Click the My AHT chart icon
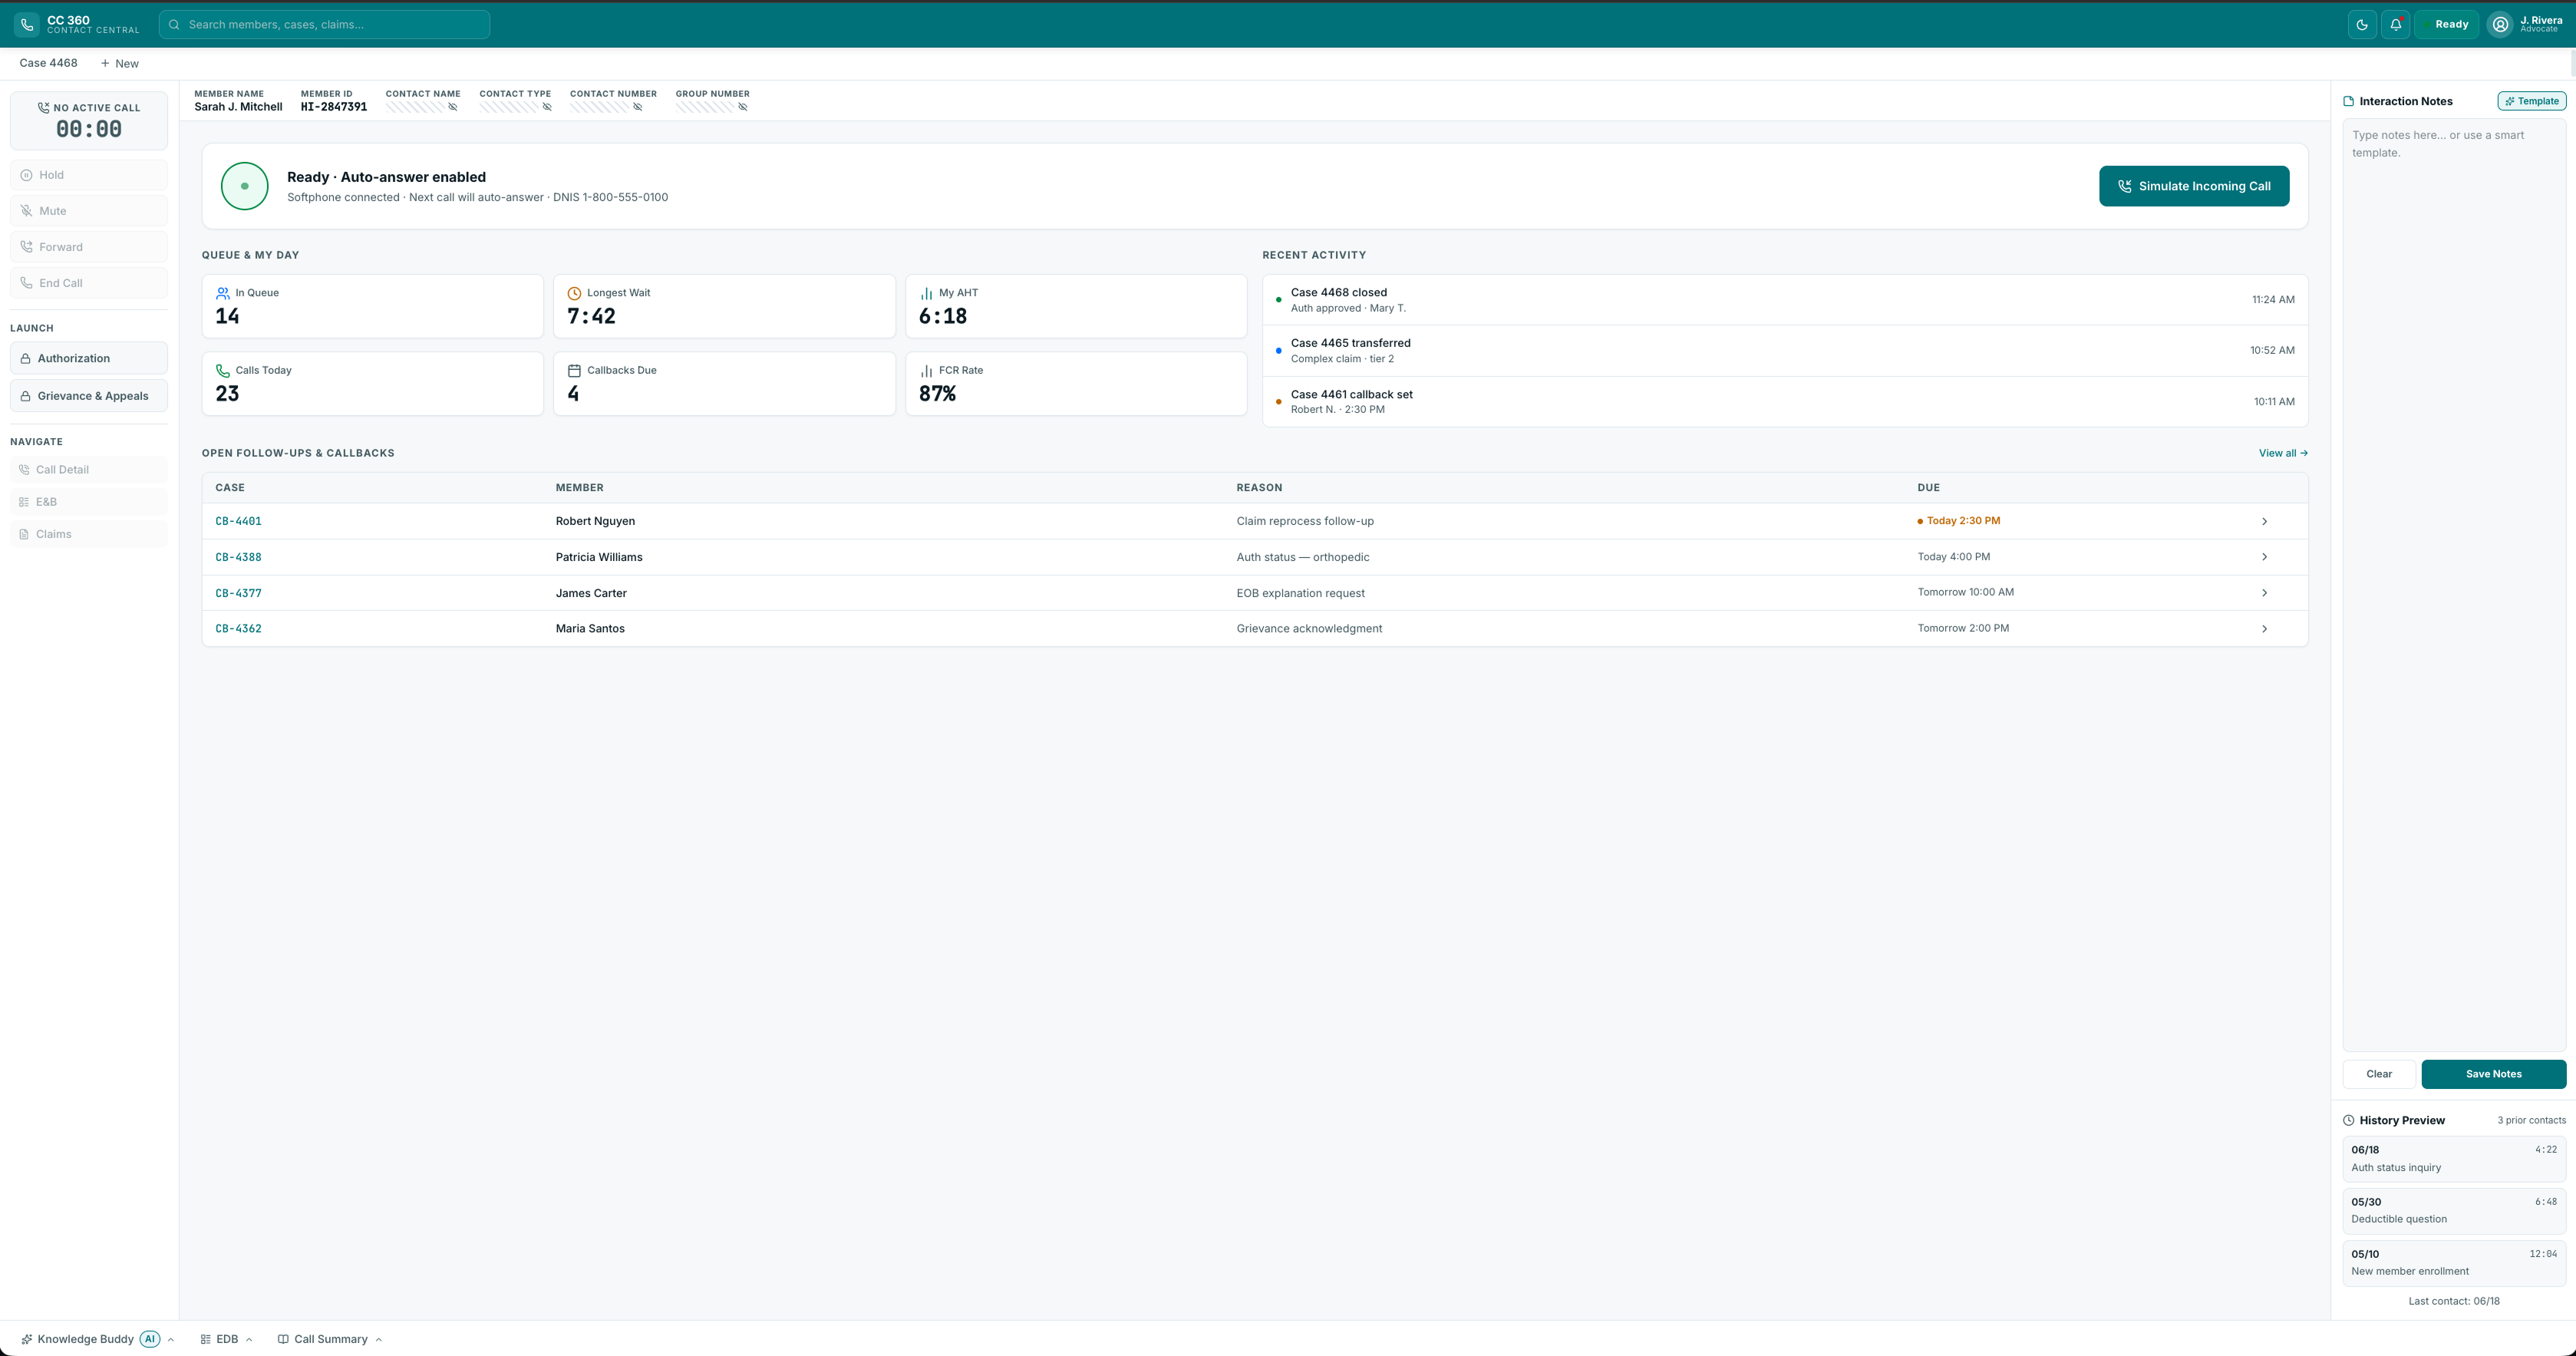Viewport: 2576px width, 1356px height. [926, 293]
